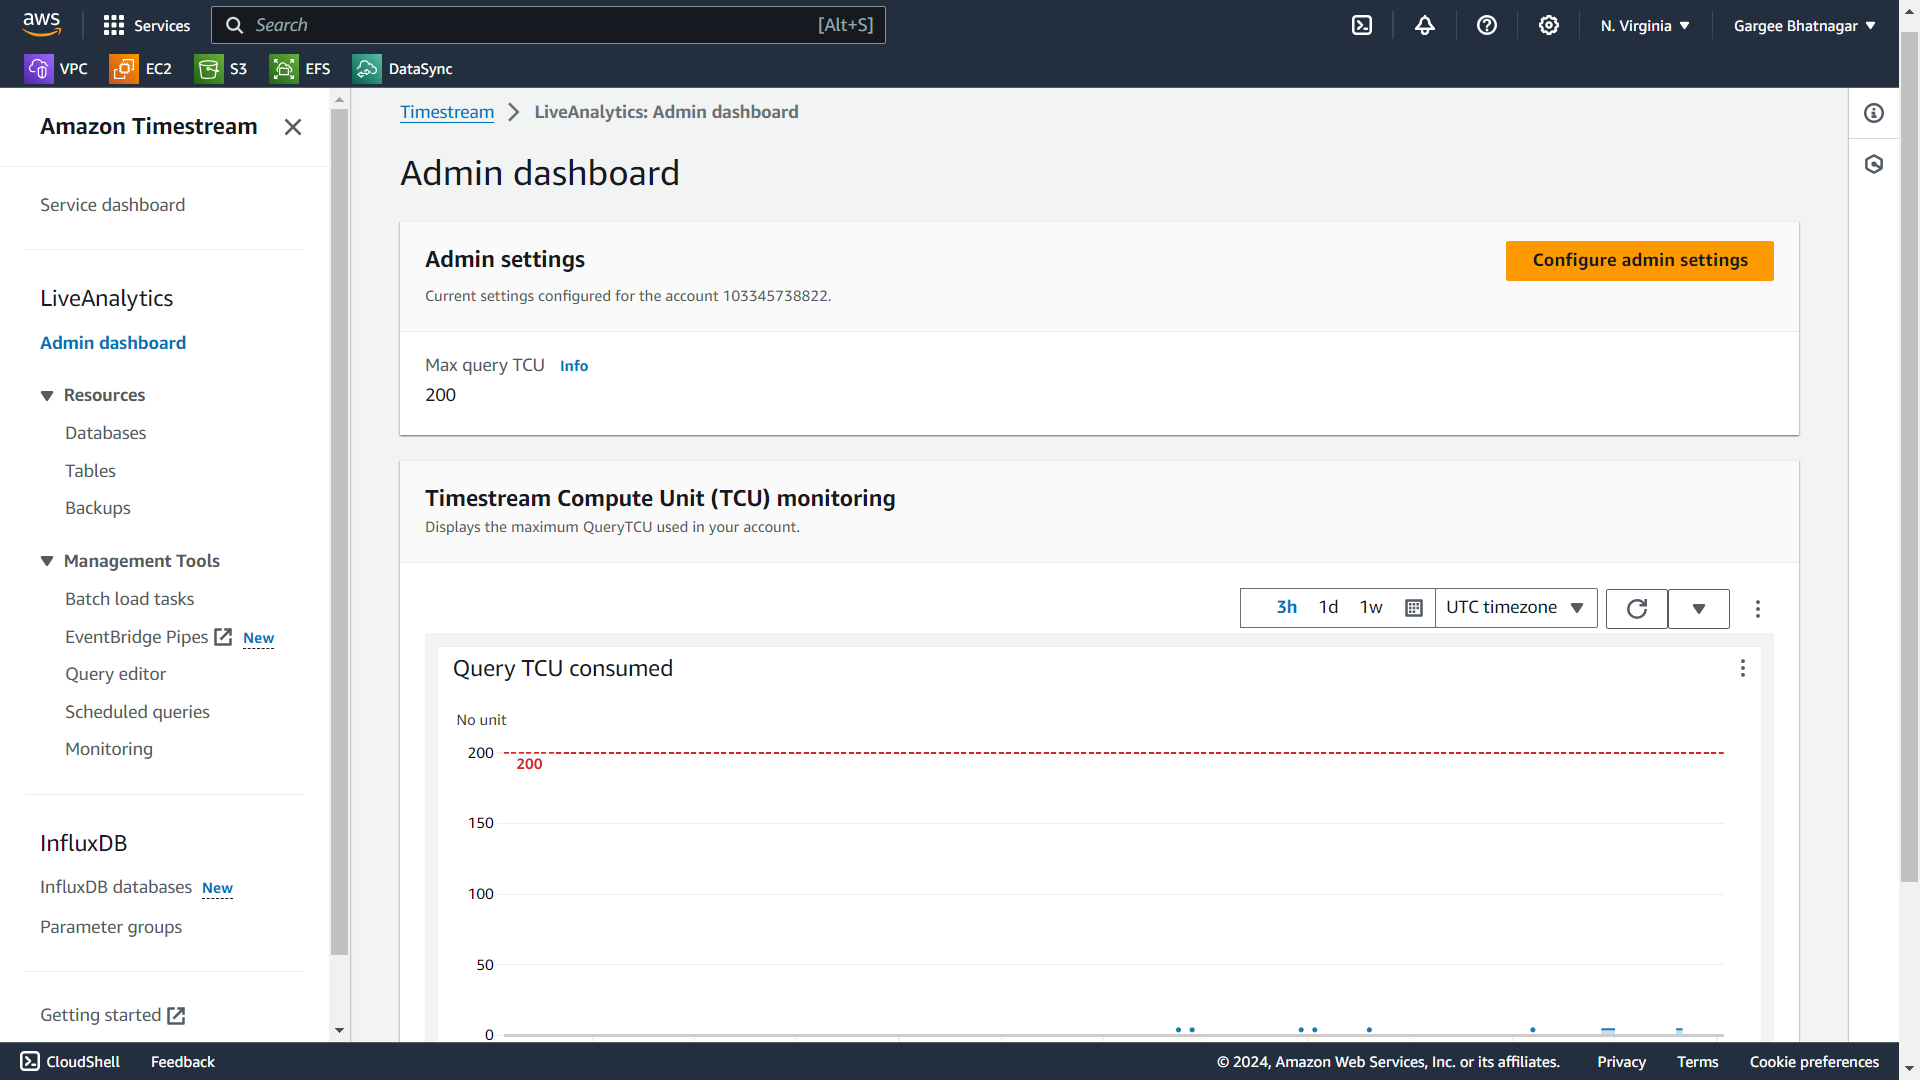Open the custom date range calendar
The height and width of the screenshot is (1080, 1920).
(1413, 608)
